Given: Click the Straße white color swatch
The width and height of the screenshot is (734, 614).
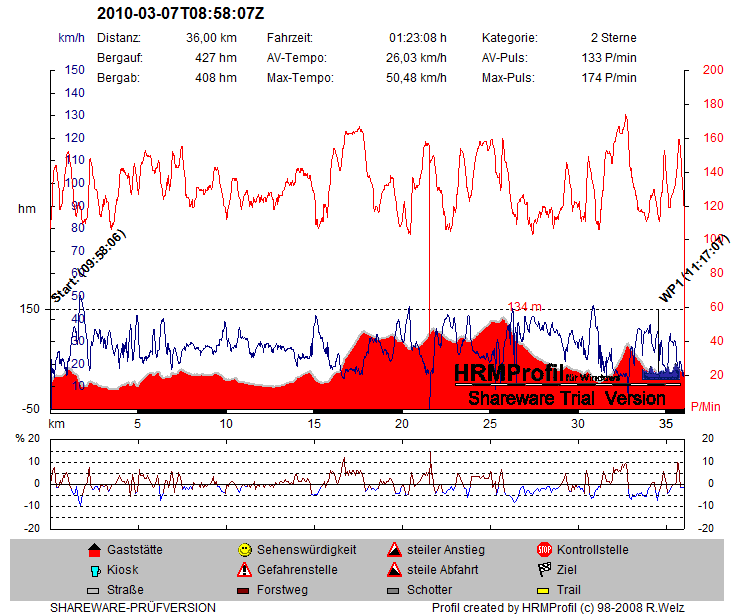Looking at the screenshot, I should pos(94,591).
